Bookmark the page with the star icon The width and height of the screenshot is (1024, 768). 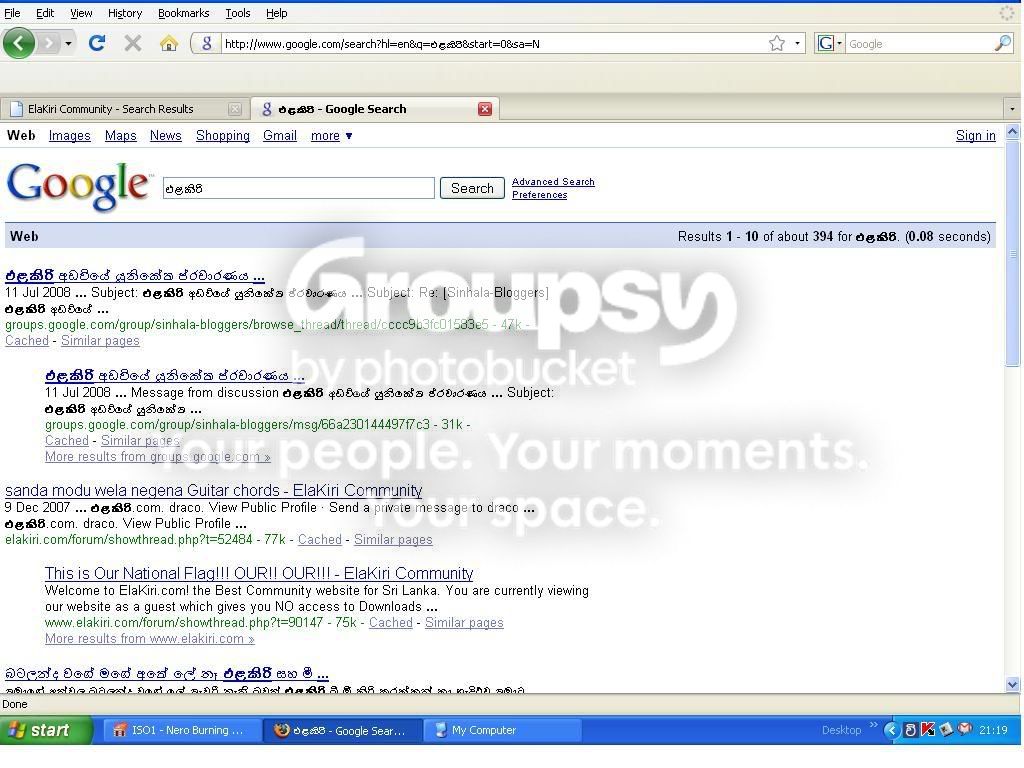coord(776,44)
